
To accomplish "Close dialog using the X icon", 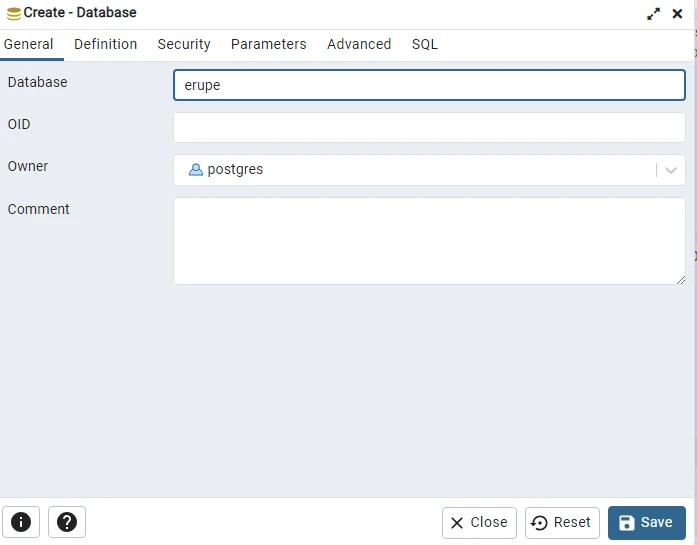I will (x=677, y=14).
